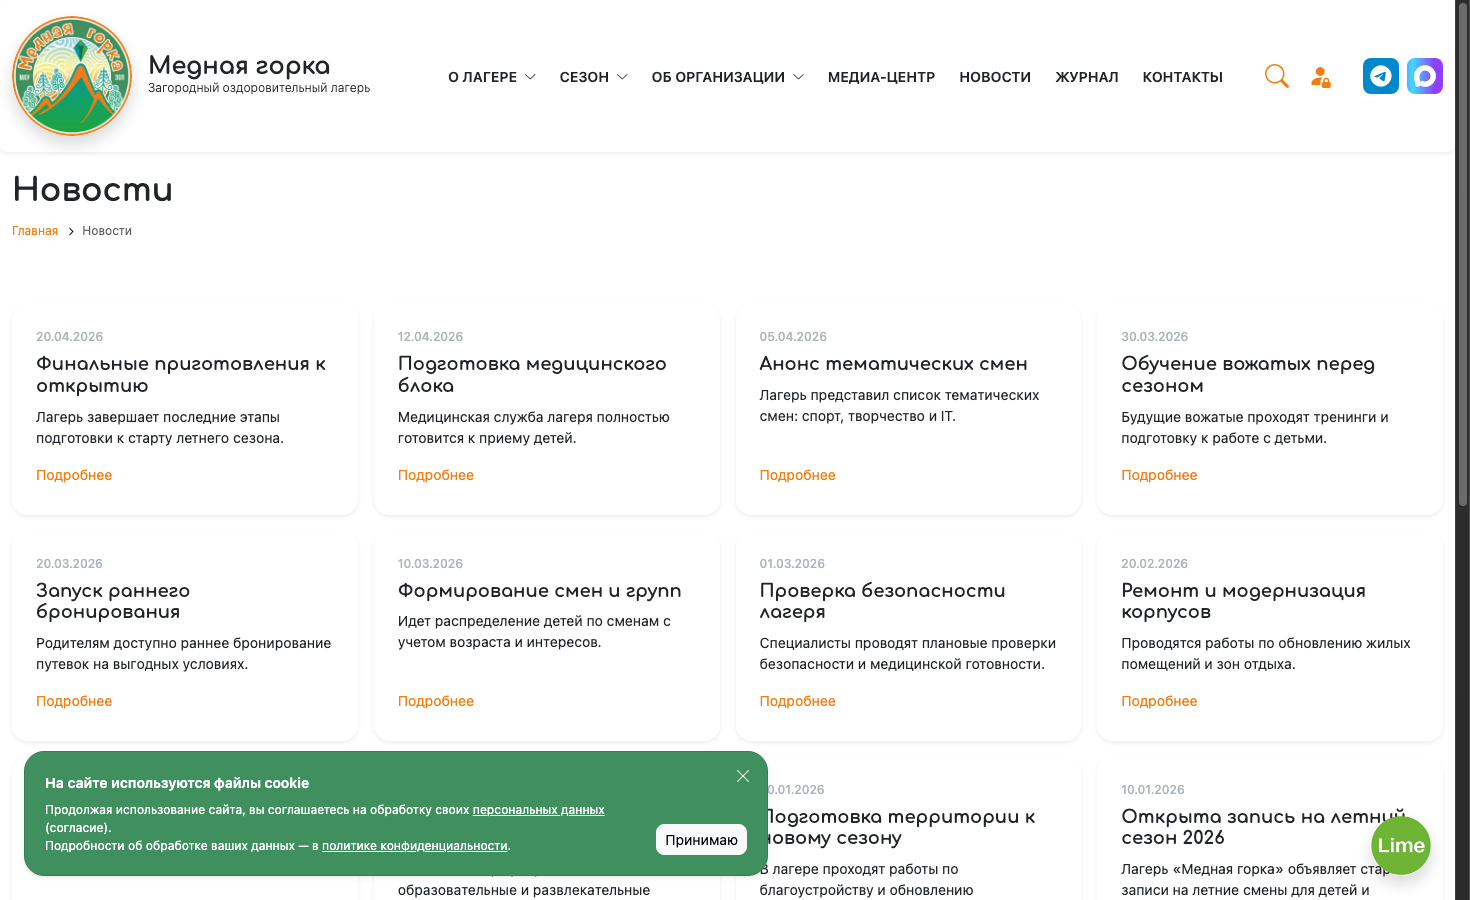Click Подробнее under Подготовка медицинского блока

click(x=436, y=475)
